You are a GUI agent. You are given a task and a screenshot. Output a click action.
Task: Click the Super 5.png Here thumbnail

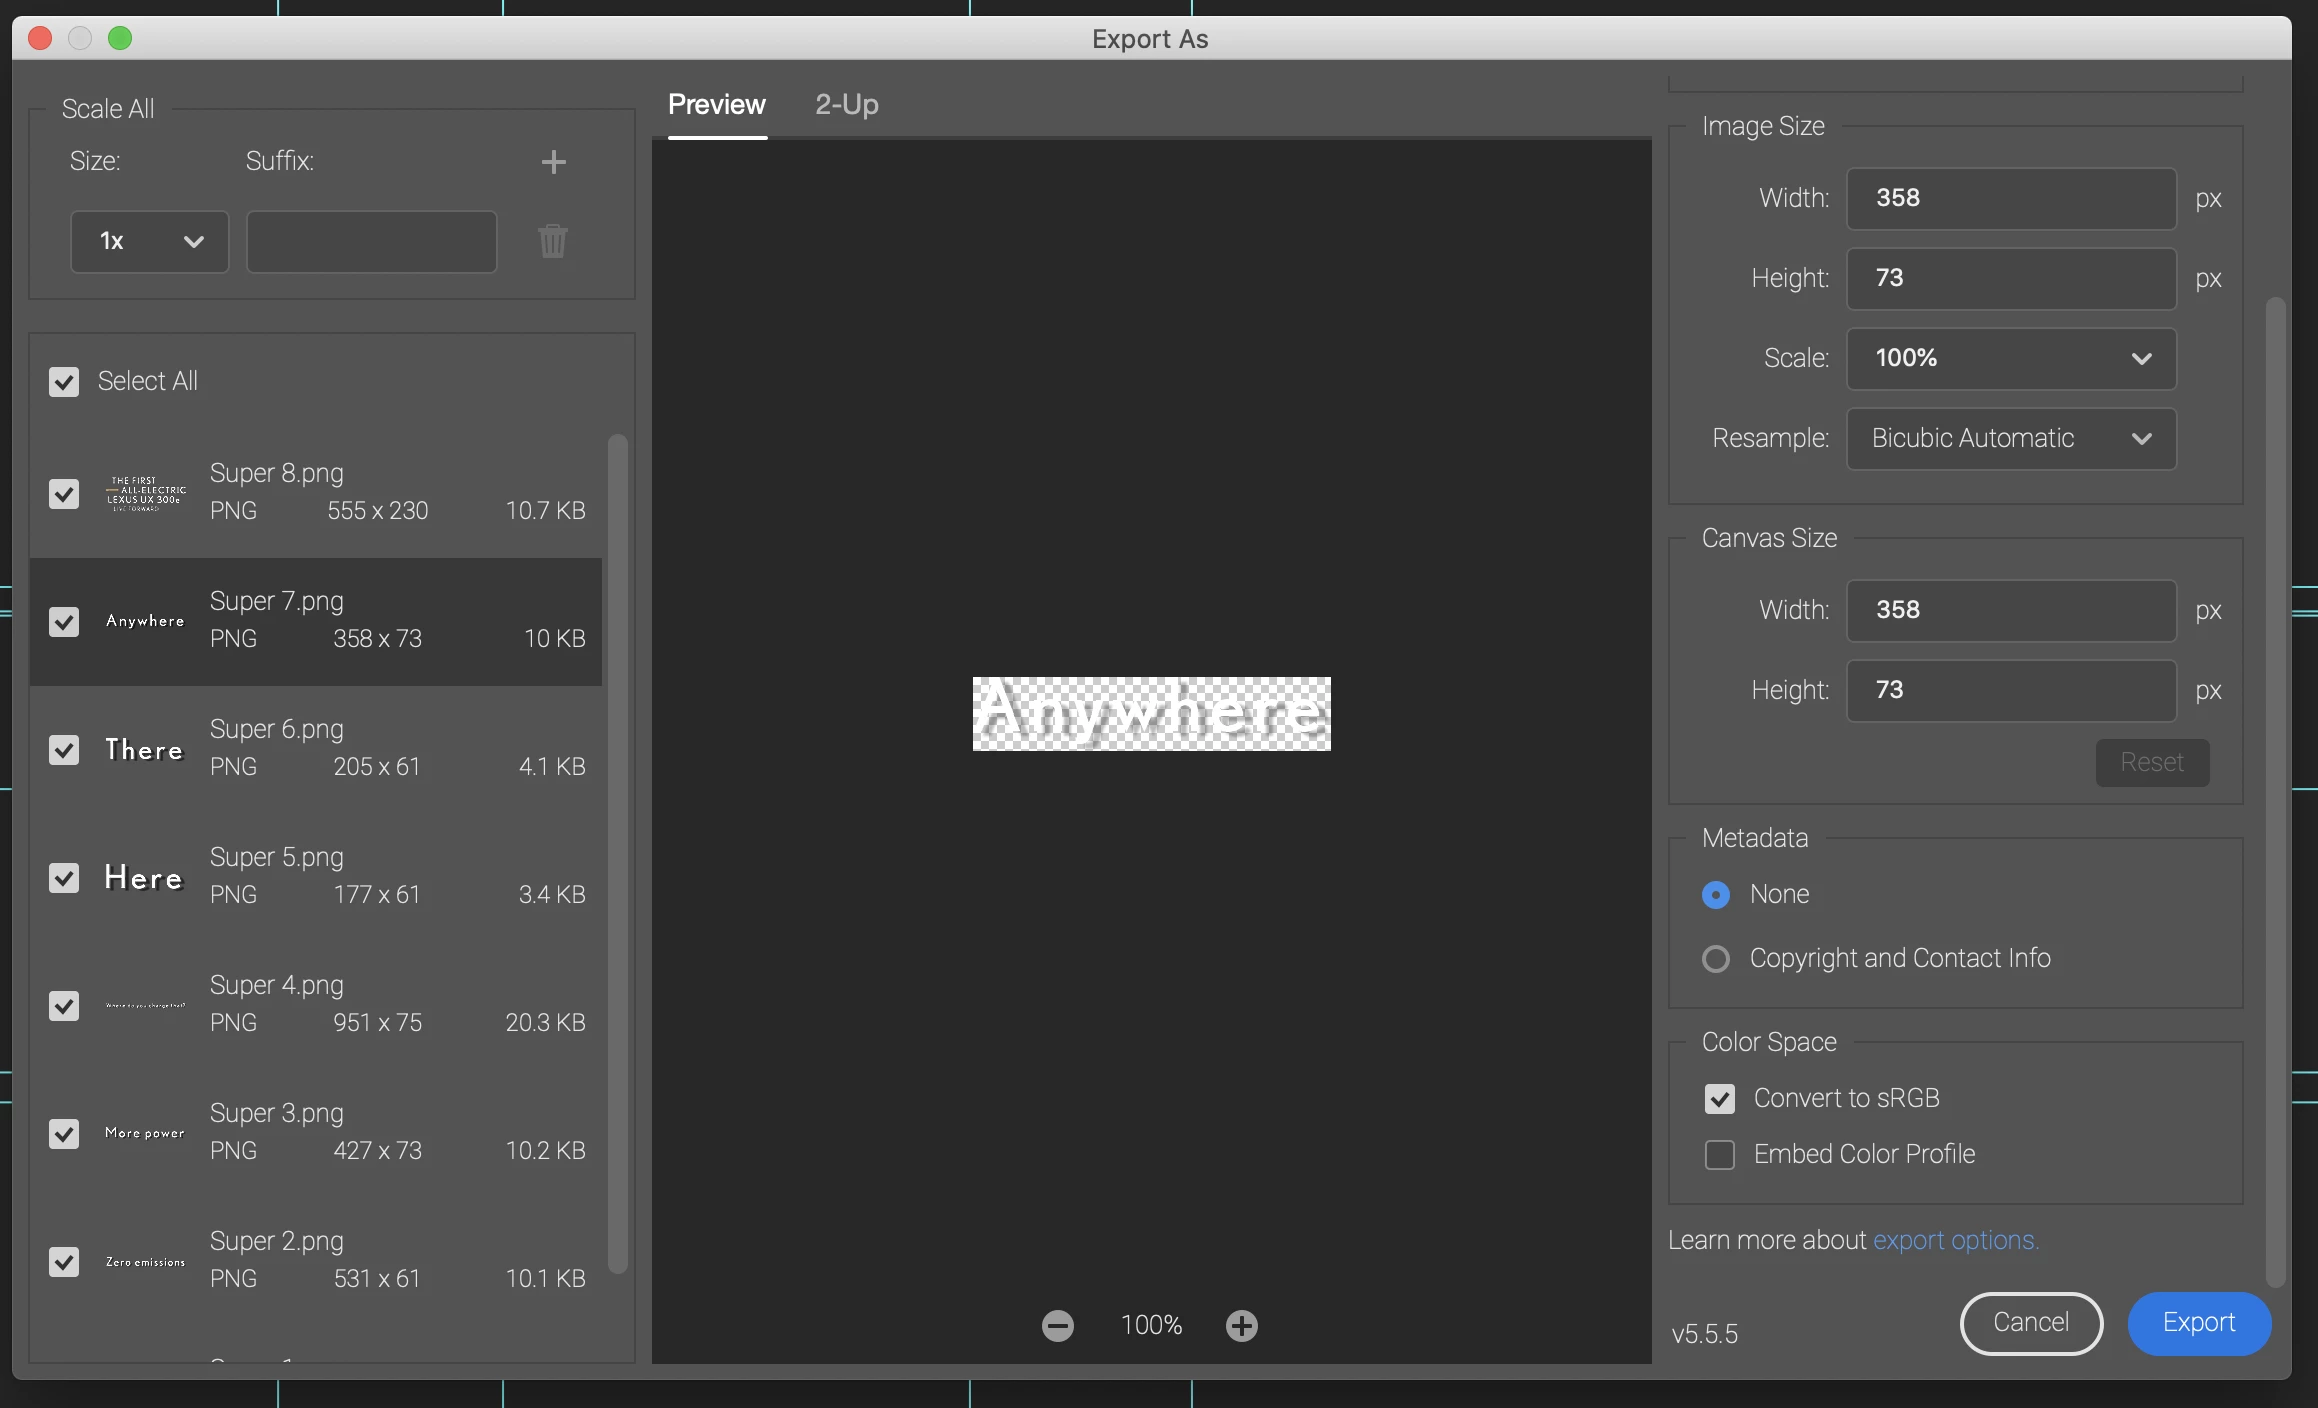[x=145, y=878]
